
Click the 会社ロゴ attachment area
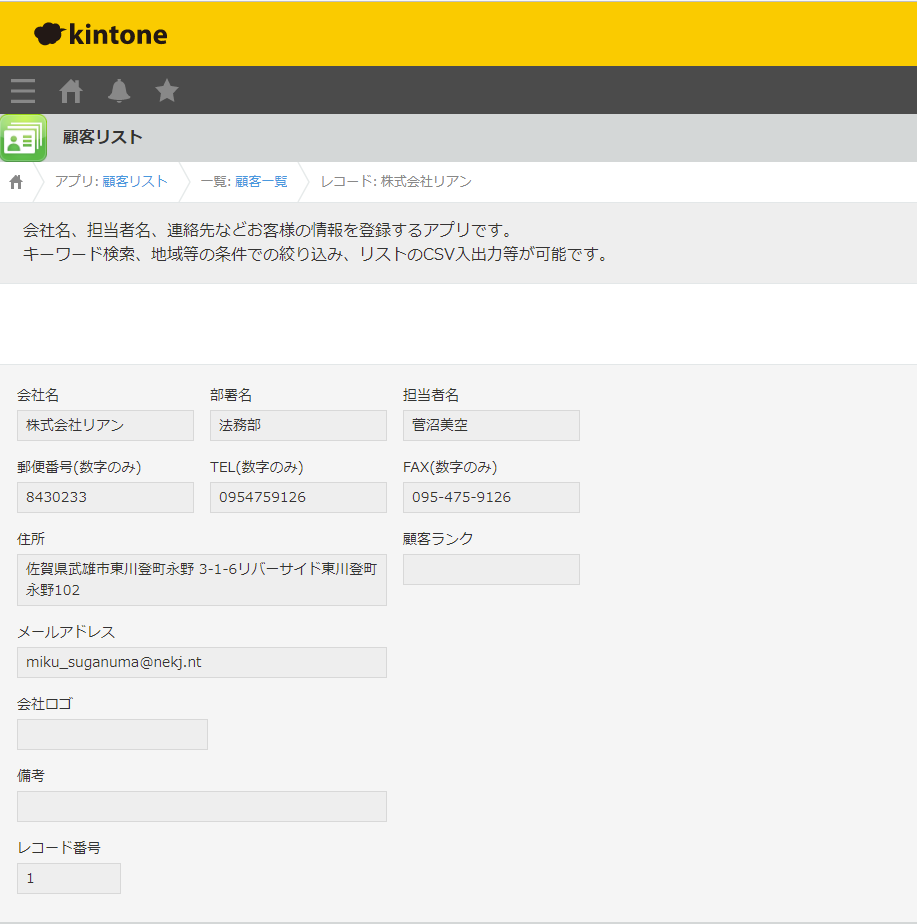click(111, 734)
